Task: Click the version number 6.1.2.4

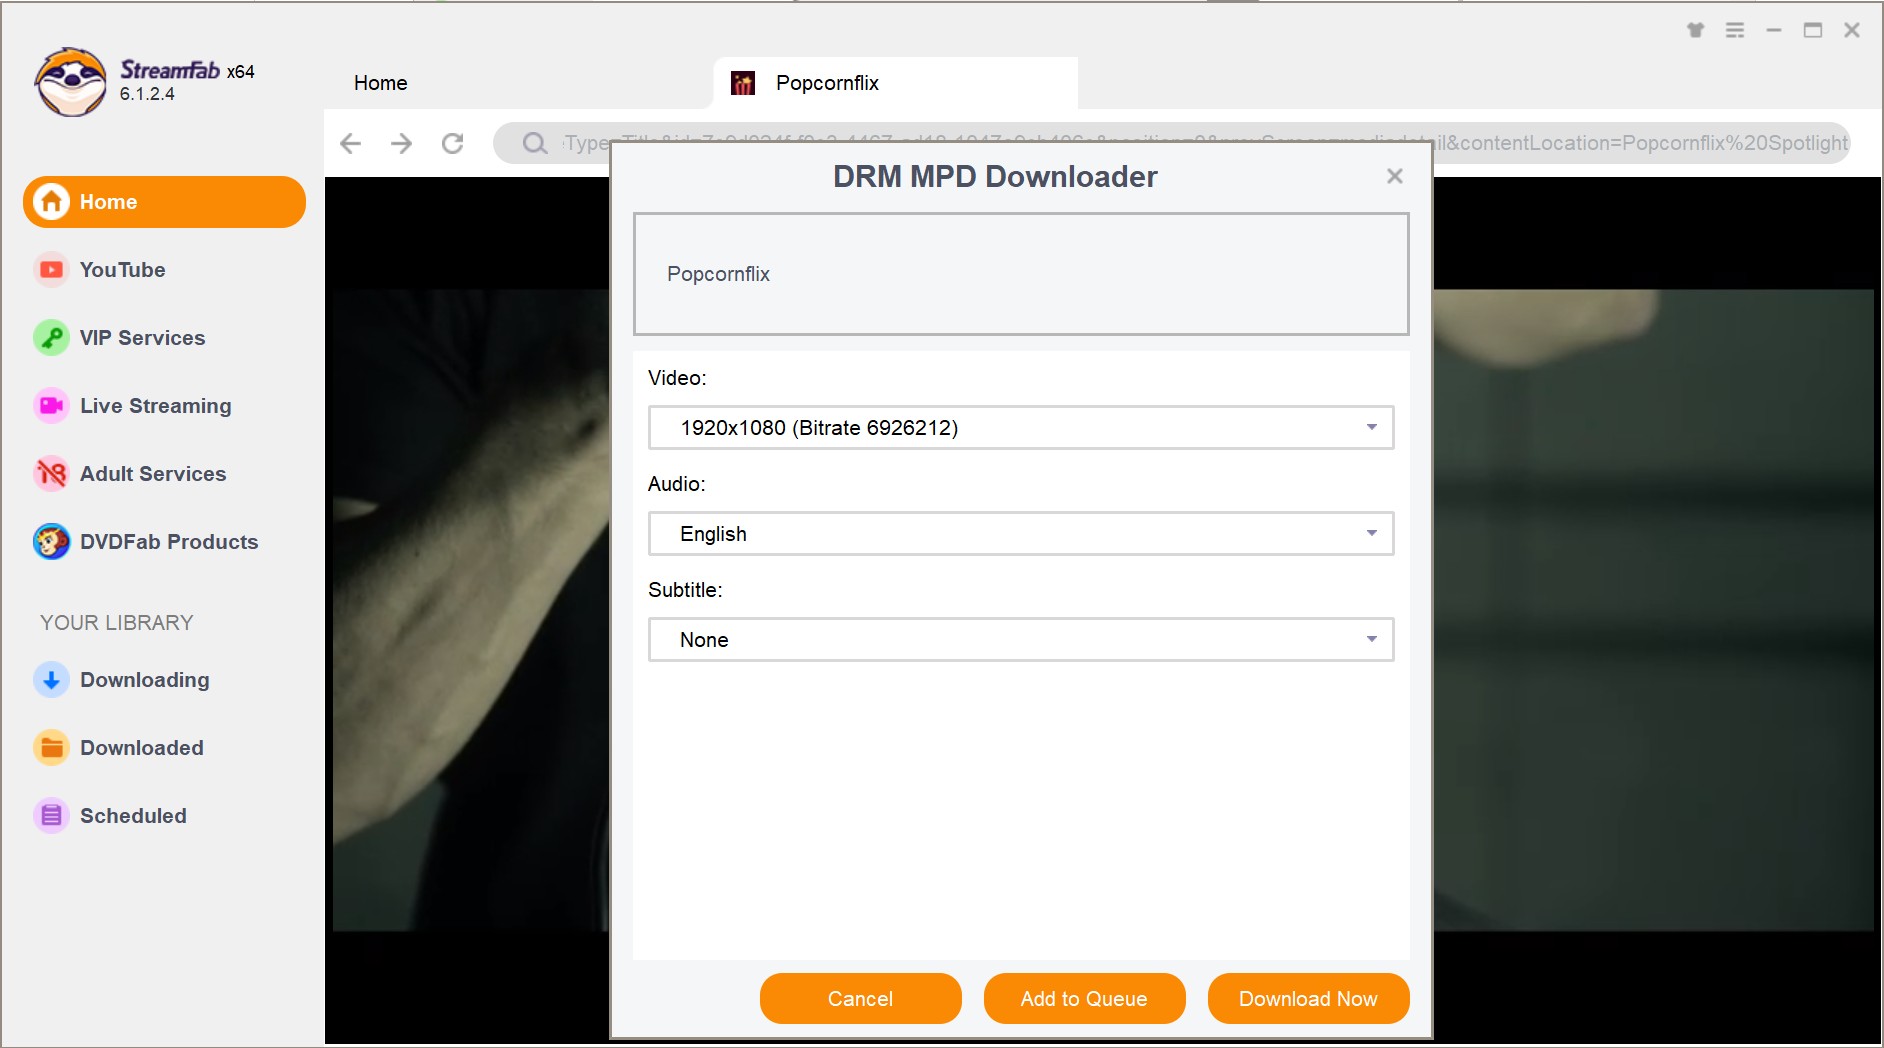Action: [147, 94]
